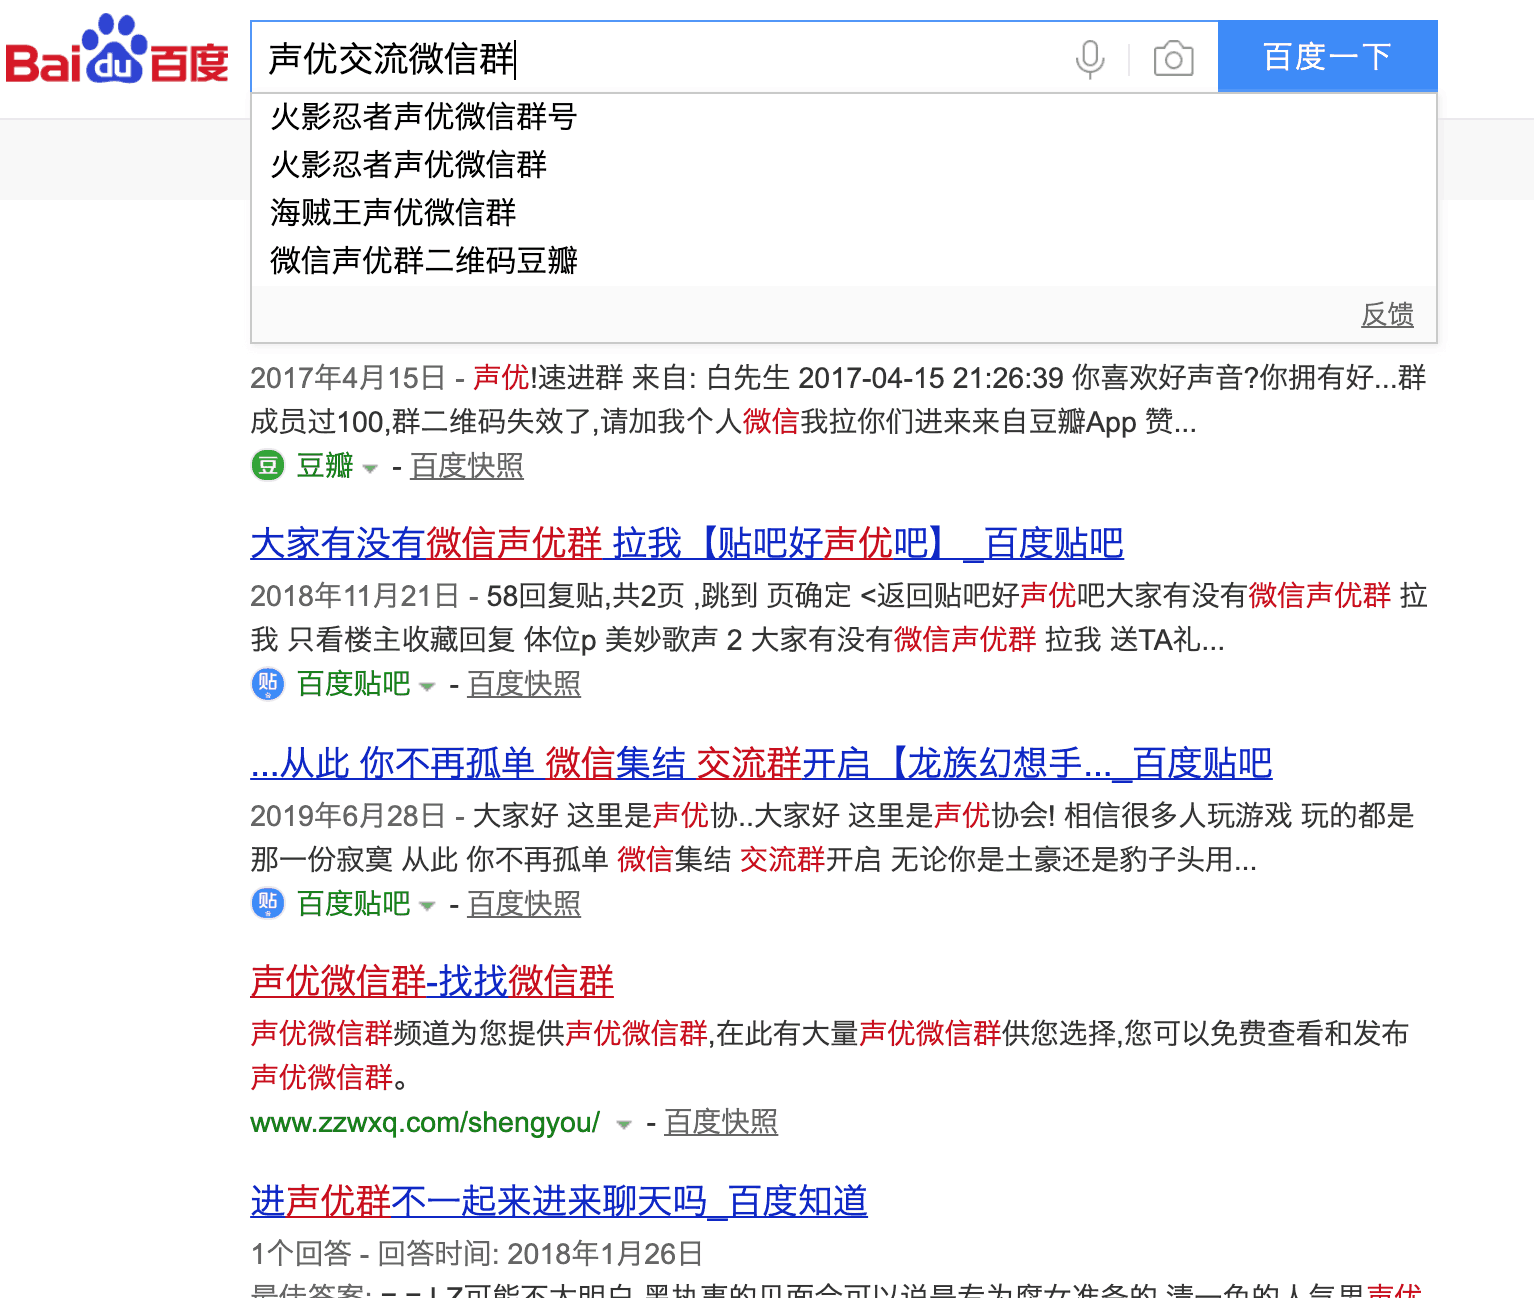Open result 大家有没有微信声优群 拉我
This screenshot has width=1534, height=1298.
pos(686,543)
